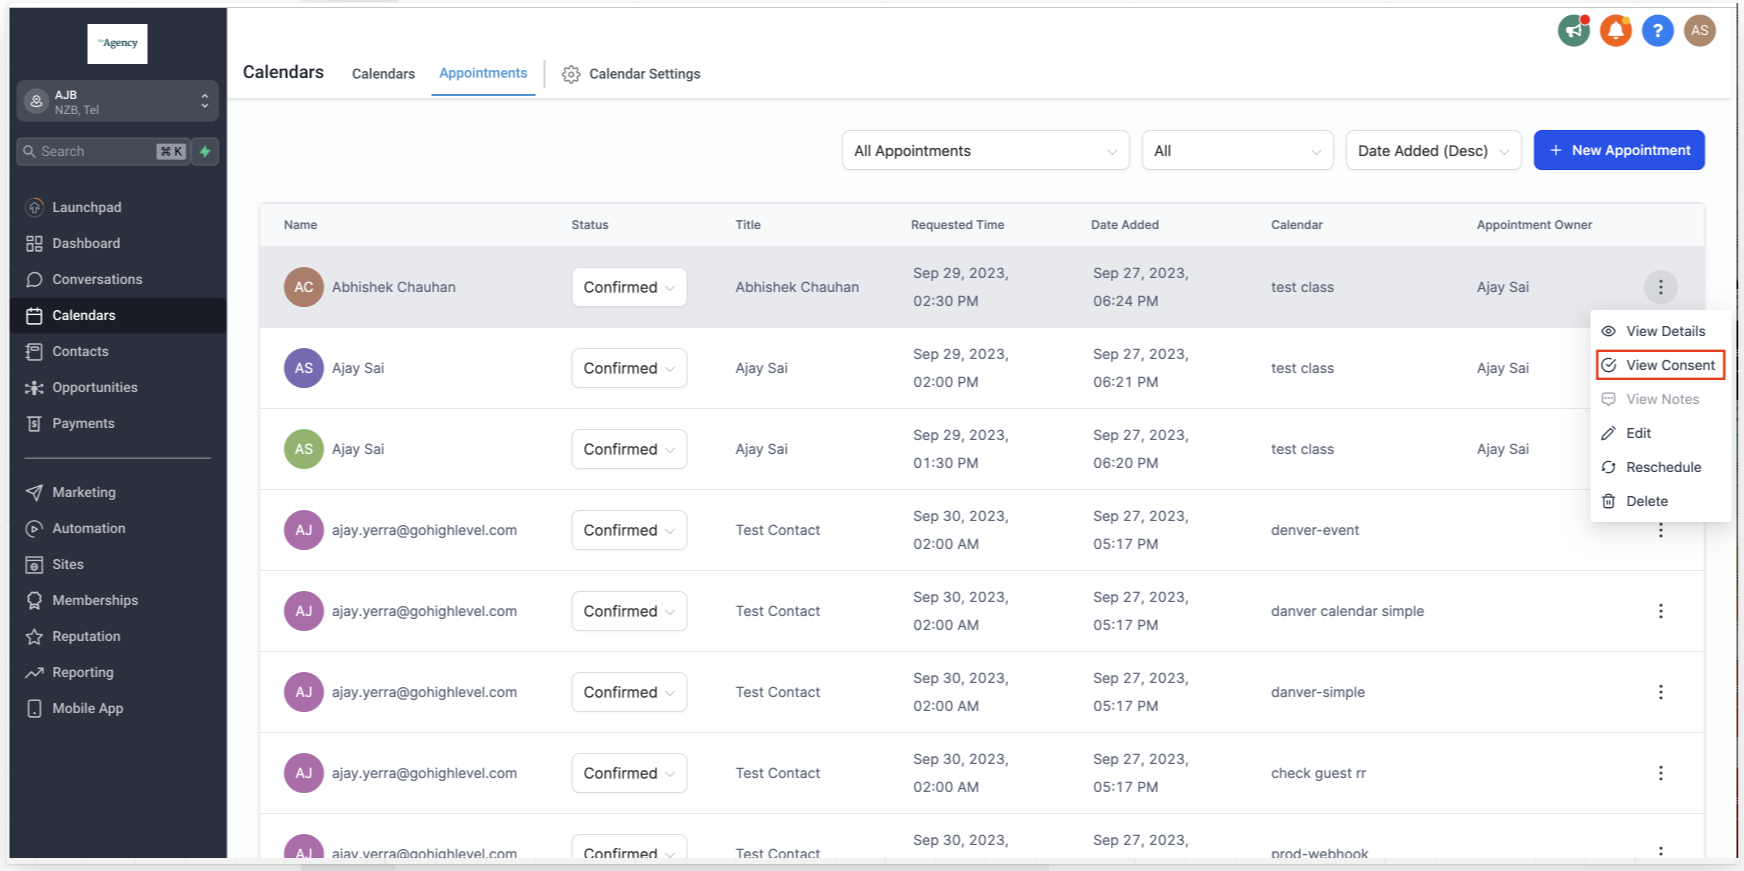The image size is (1744, 871).
Task: Open the AS user profile avatar
Action: [1699, 31]
